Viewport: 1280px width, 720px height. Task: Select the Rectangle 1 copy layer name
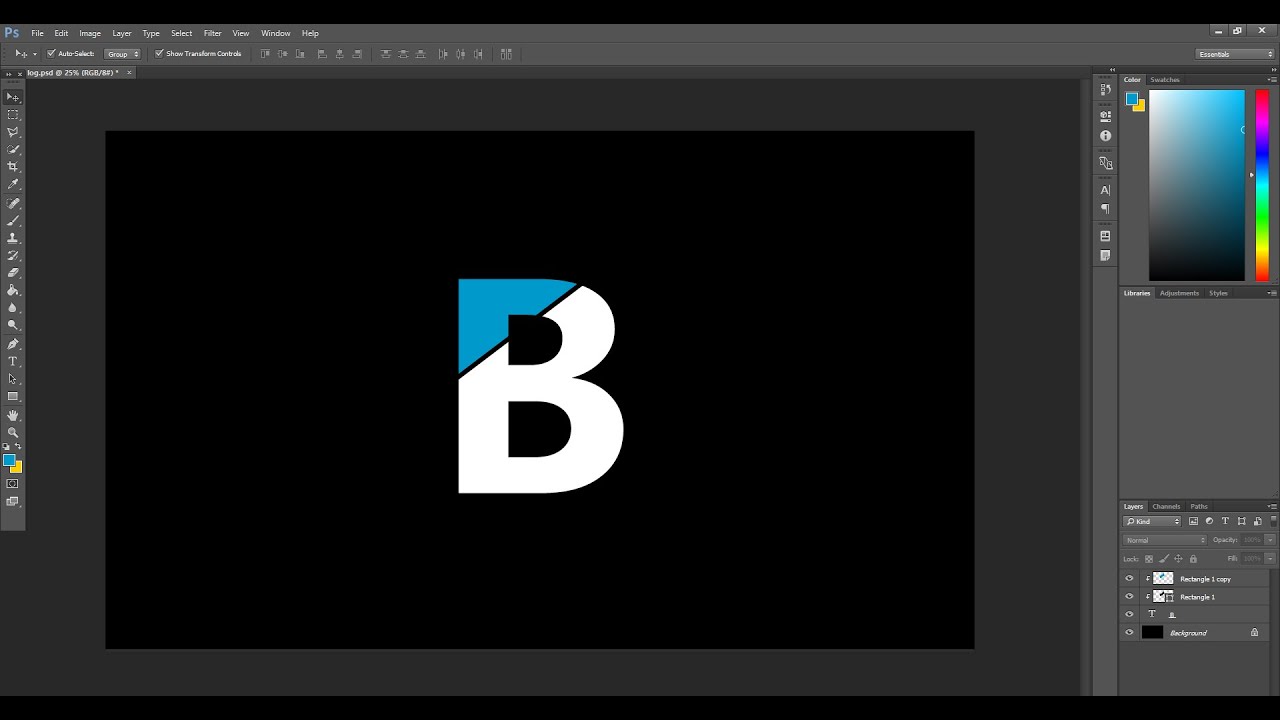(x=1205, y=579)
